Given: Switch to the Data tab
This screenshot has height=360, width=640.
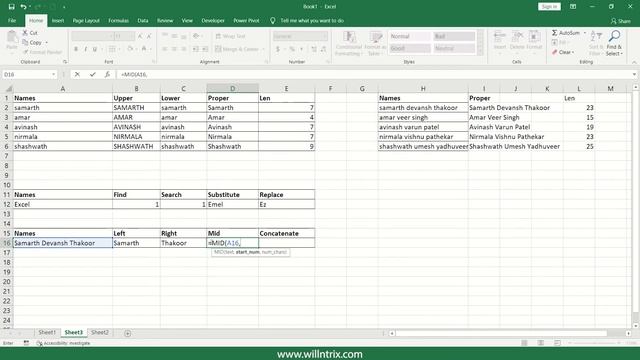Looking at the screenshot, I should click(143, 20).
